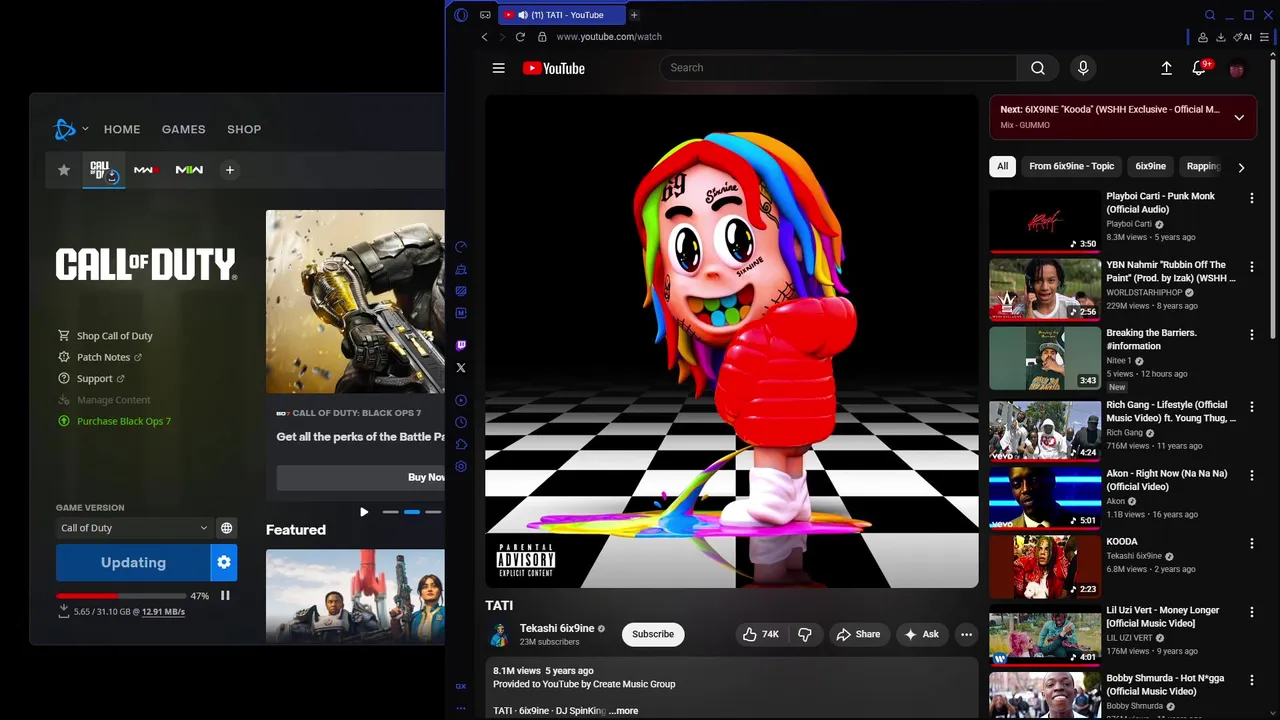The width and height of the screenshot is (1280, 720).
Task: Click the favorites star icon in Battle.net
Action: click(64, 170)
